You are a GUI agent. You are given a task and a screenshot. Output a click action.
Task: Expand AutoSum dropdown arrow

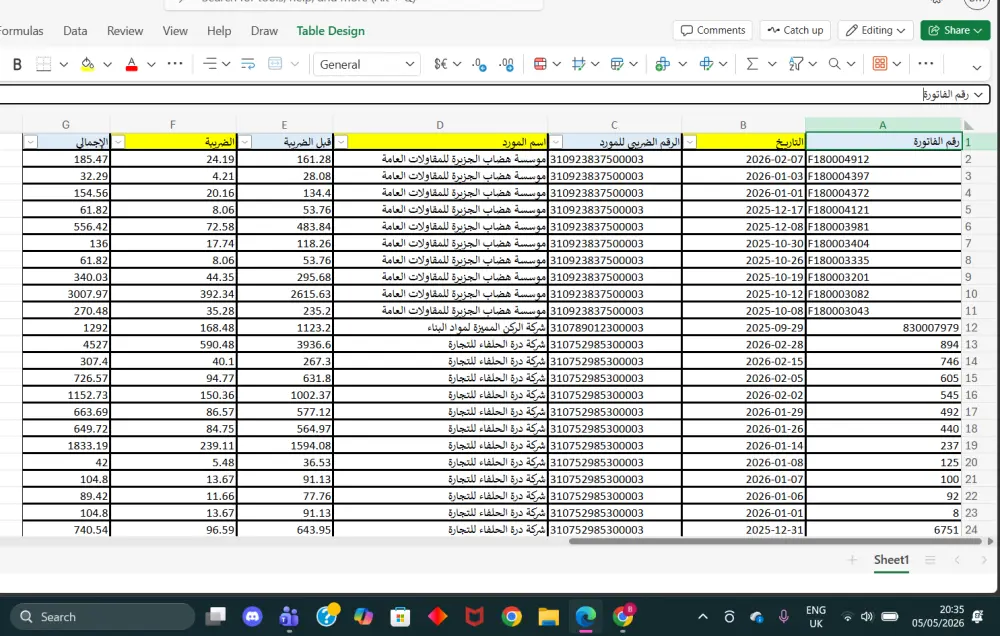772,64
